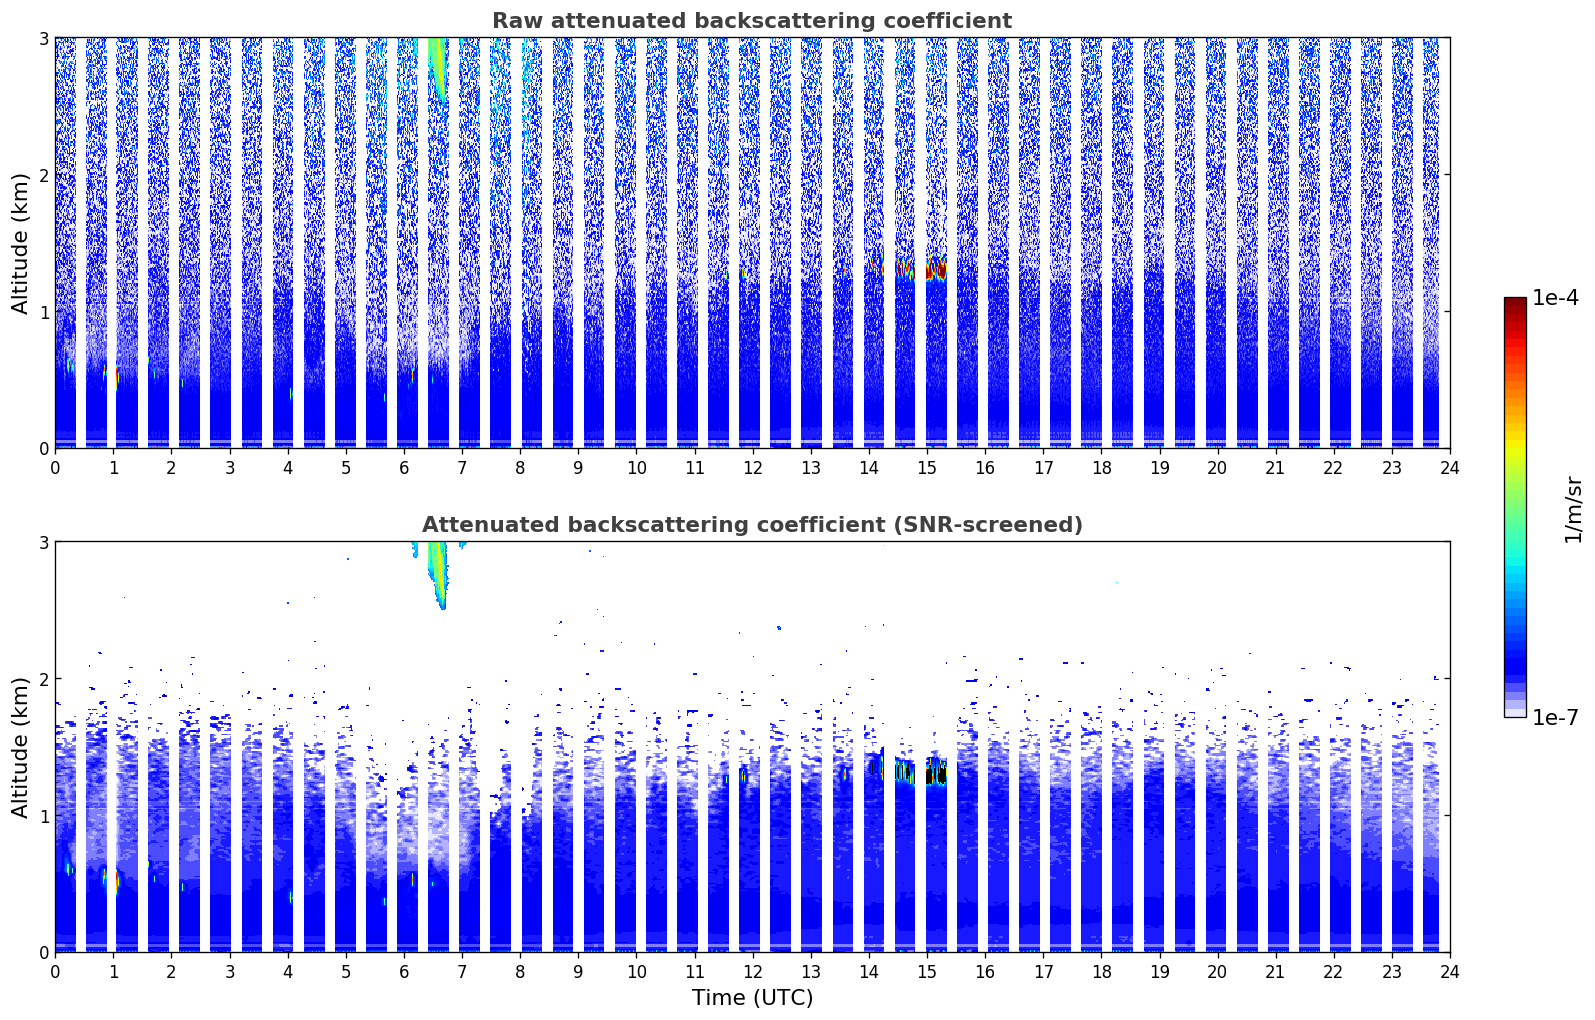Click hour 12 tick on bottom plot axis
The height and width of the screenshot is (1020, 1595).
pyautogui.click(x=752, y=972)
